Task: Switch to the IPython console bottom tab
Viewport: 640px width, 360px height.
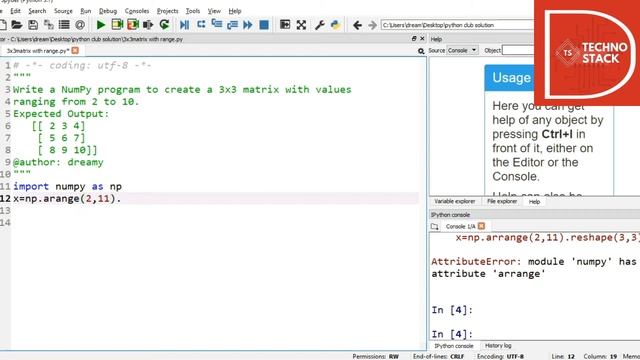Action: [453, 346]
